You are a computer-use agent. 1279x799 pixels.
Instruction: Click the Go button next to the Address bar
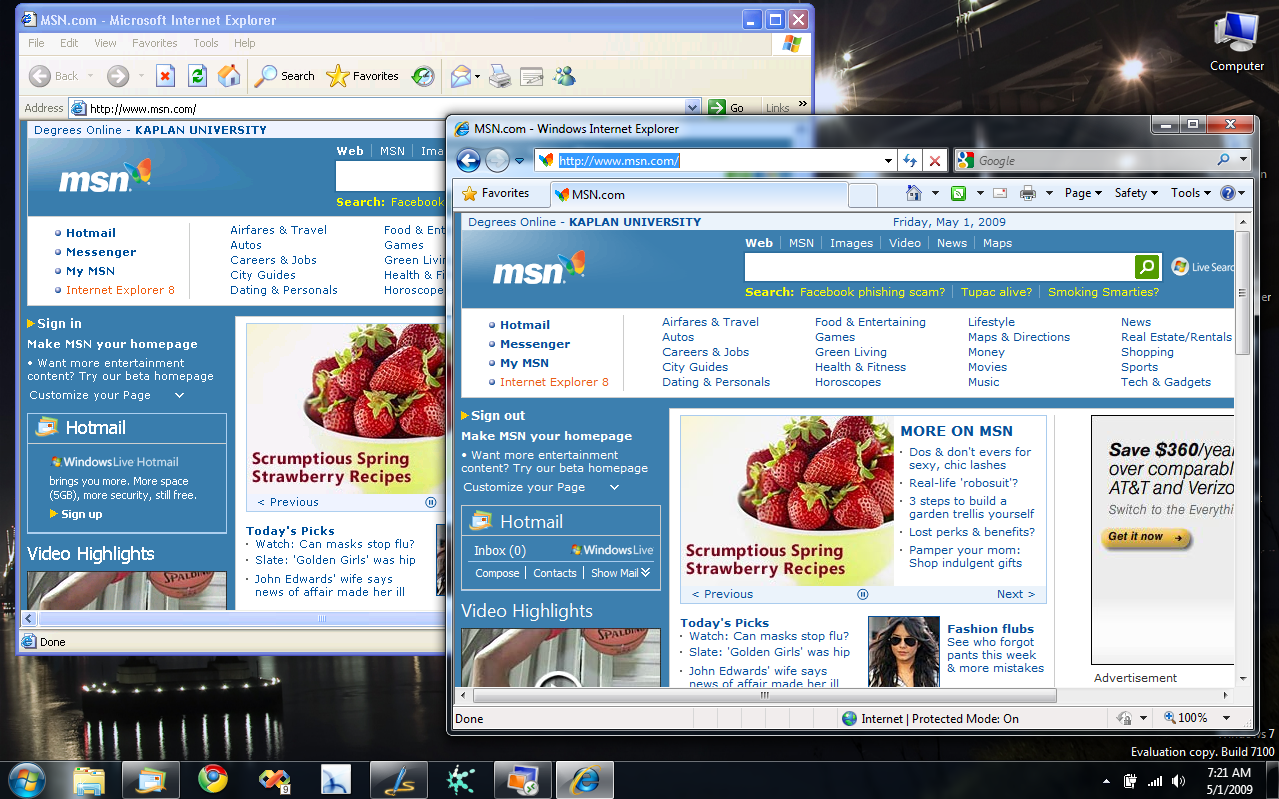click(x=727, y=108)
